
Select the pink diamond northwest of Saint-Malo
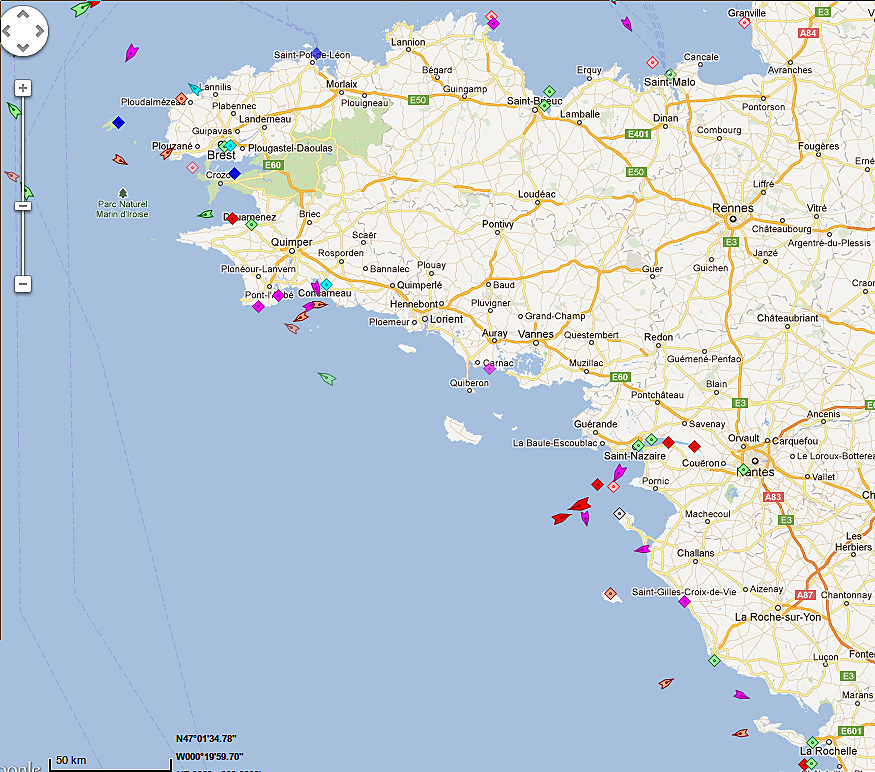pyautogui.click(x=652, y=62)
